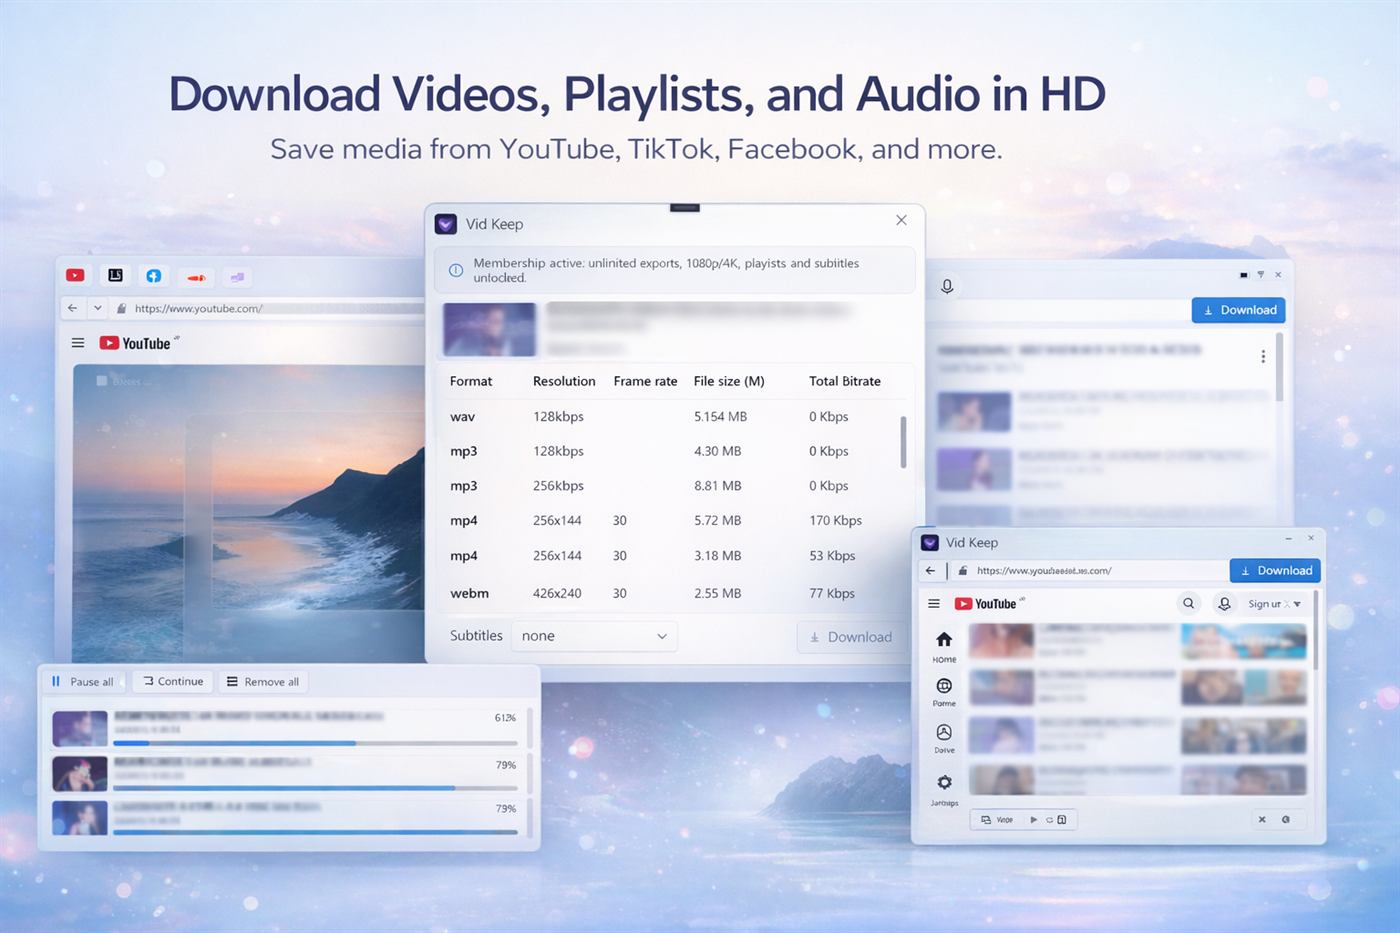Image resolution: width=1400 pixels, height=933 pixels.
Task: Select the Home icon in YouTube's sidebar
Action: click(x=943, y=641)
